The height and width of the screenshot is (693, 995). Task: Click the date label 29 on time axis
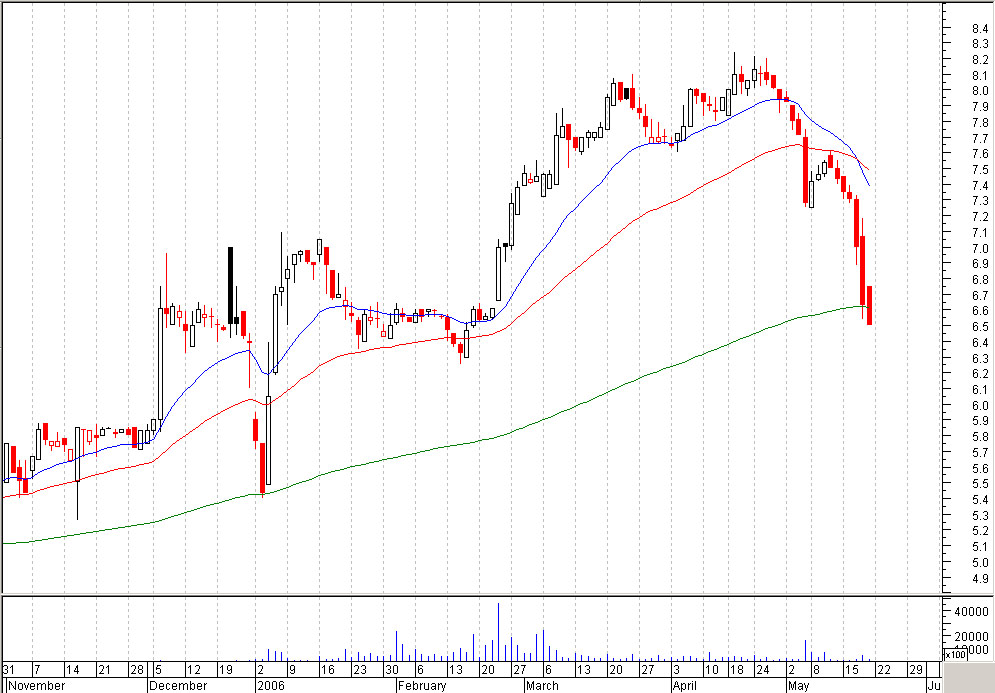tap(916, 670)
